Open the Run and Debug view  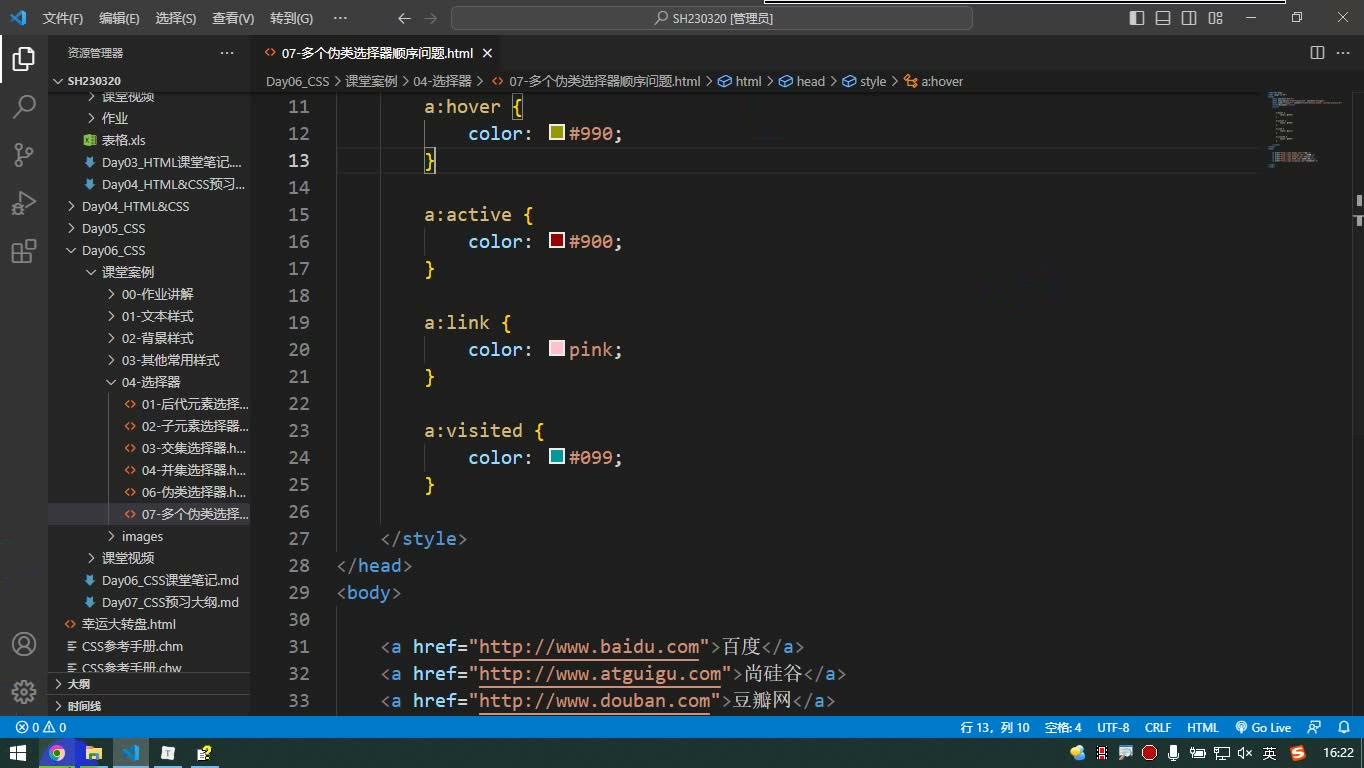[x=24, y=203]
